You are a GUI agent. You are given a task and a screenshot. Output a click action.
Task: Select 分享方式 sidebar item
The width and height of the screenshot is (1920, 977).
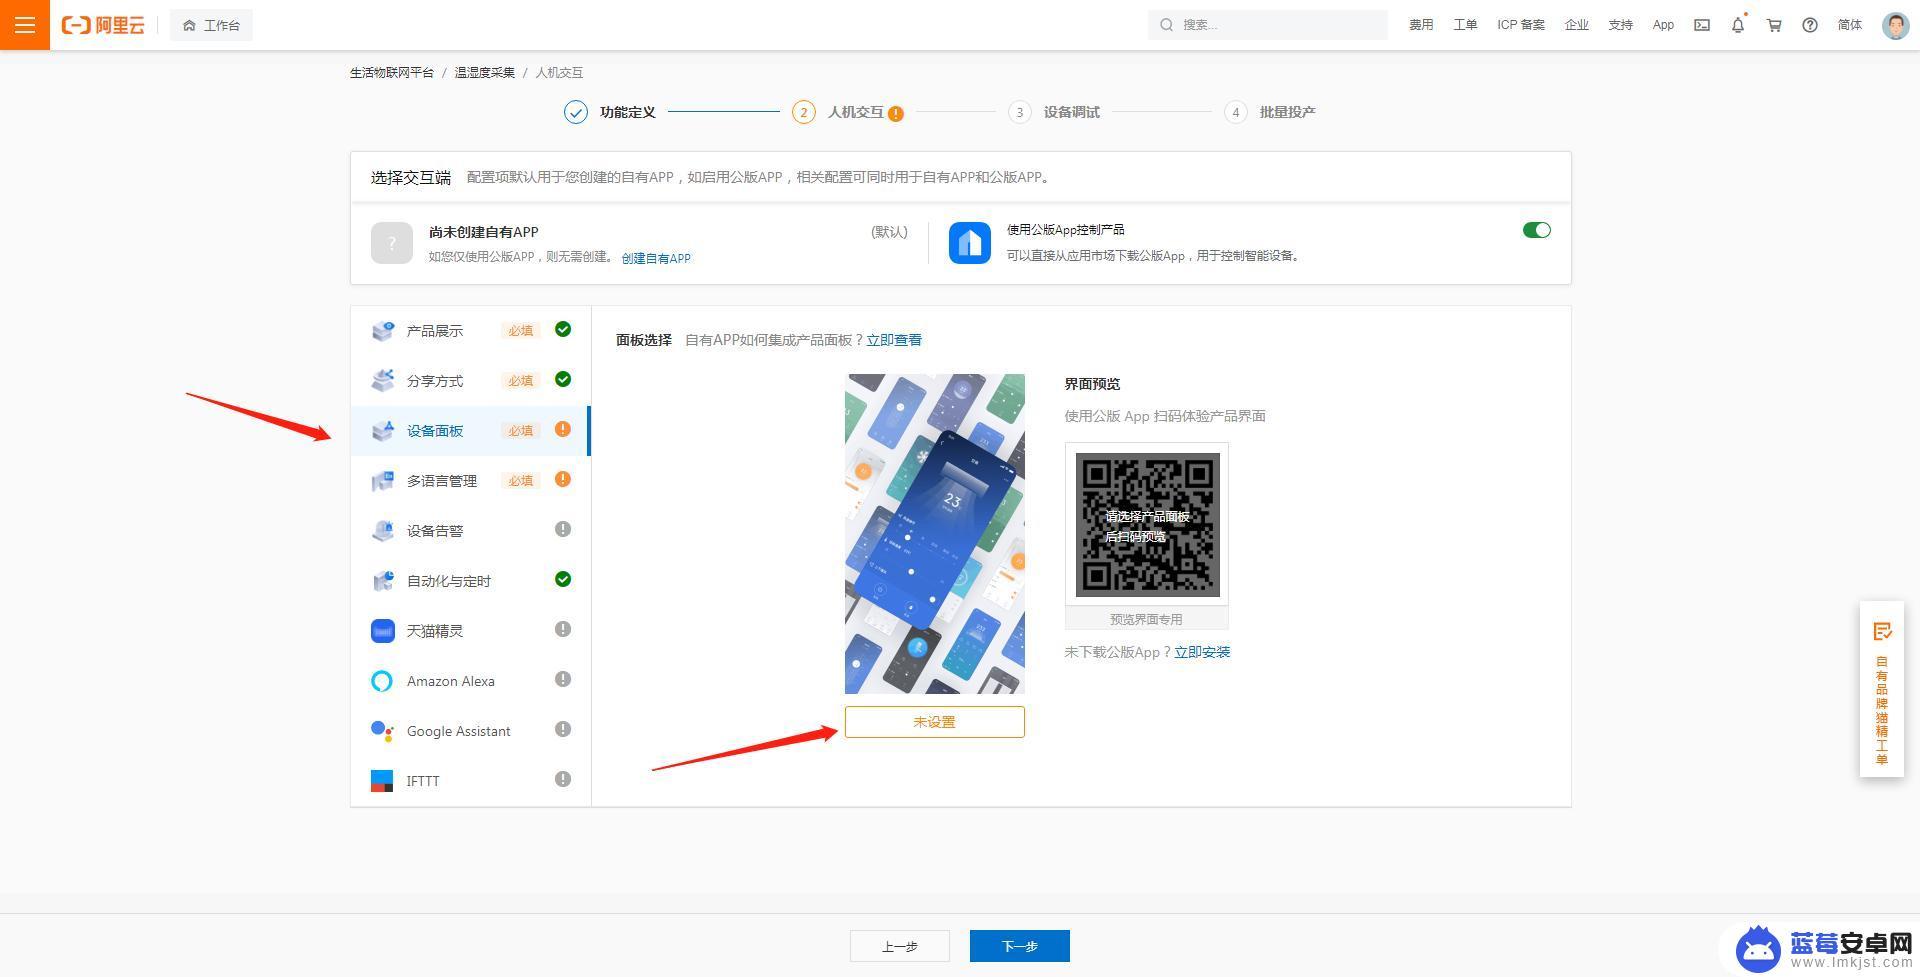(x=470, y=381)
